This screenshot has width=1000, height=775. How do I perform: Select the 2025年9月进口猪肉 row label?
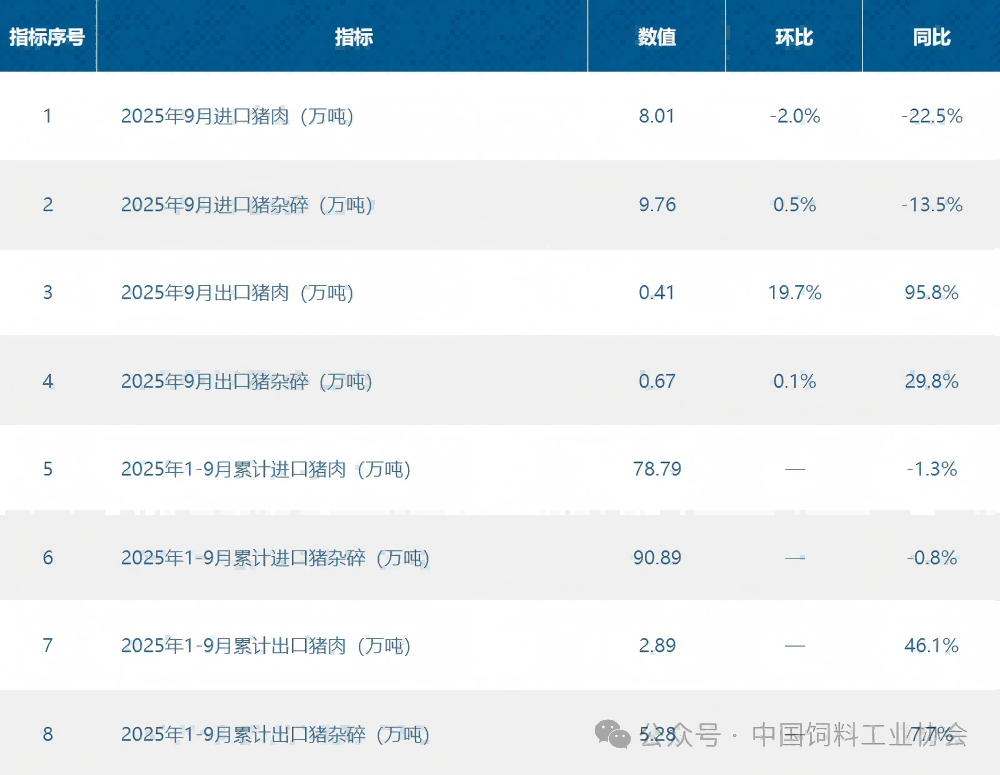coord(237,116)
